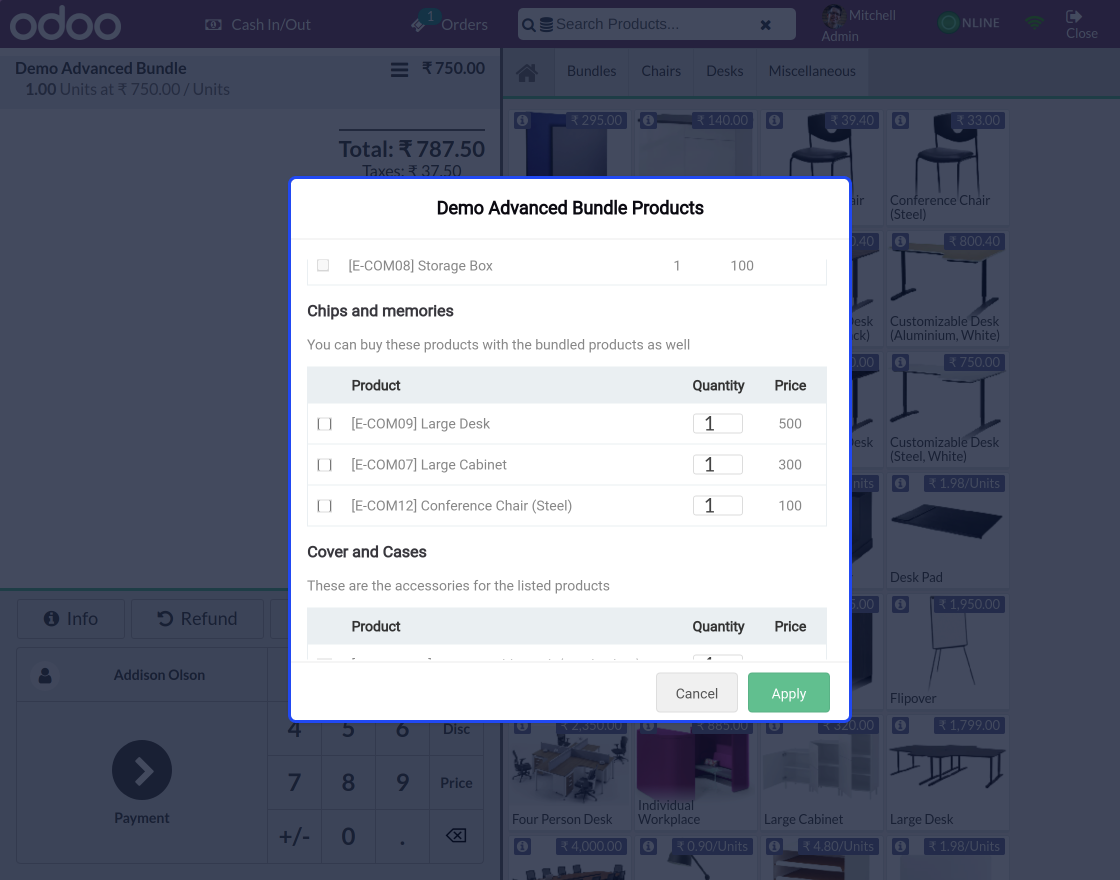Show info for Desk Pad product
Screen dimensions: 1120x880
click(x=901, y=484)
